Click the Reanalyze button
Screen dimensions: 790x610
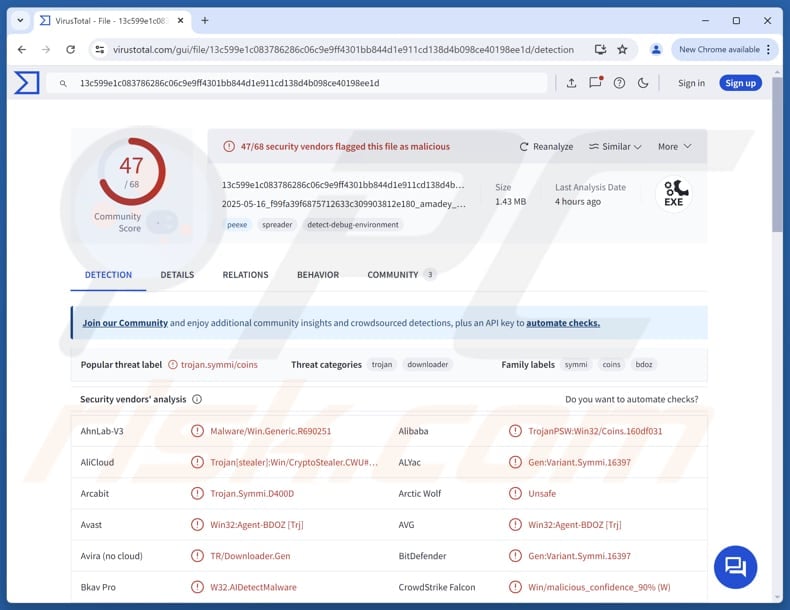click(546, 147)
